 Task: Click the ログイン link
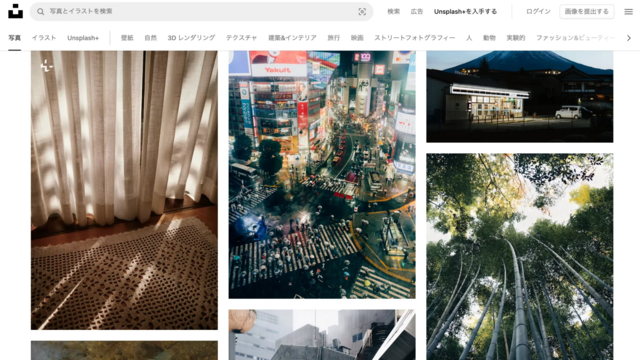[538, 11]
